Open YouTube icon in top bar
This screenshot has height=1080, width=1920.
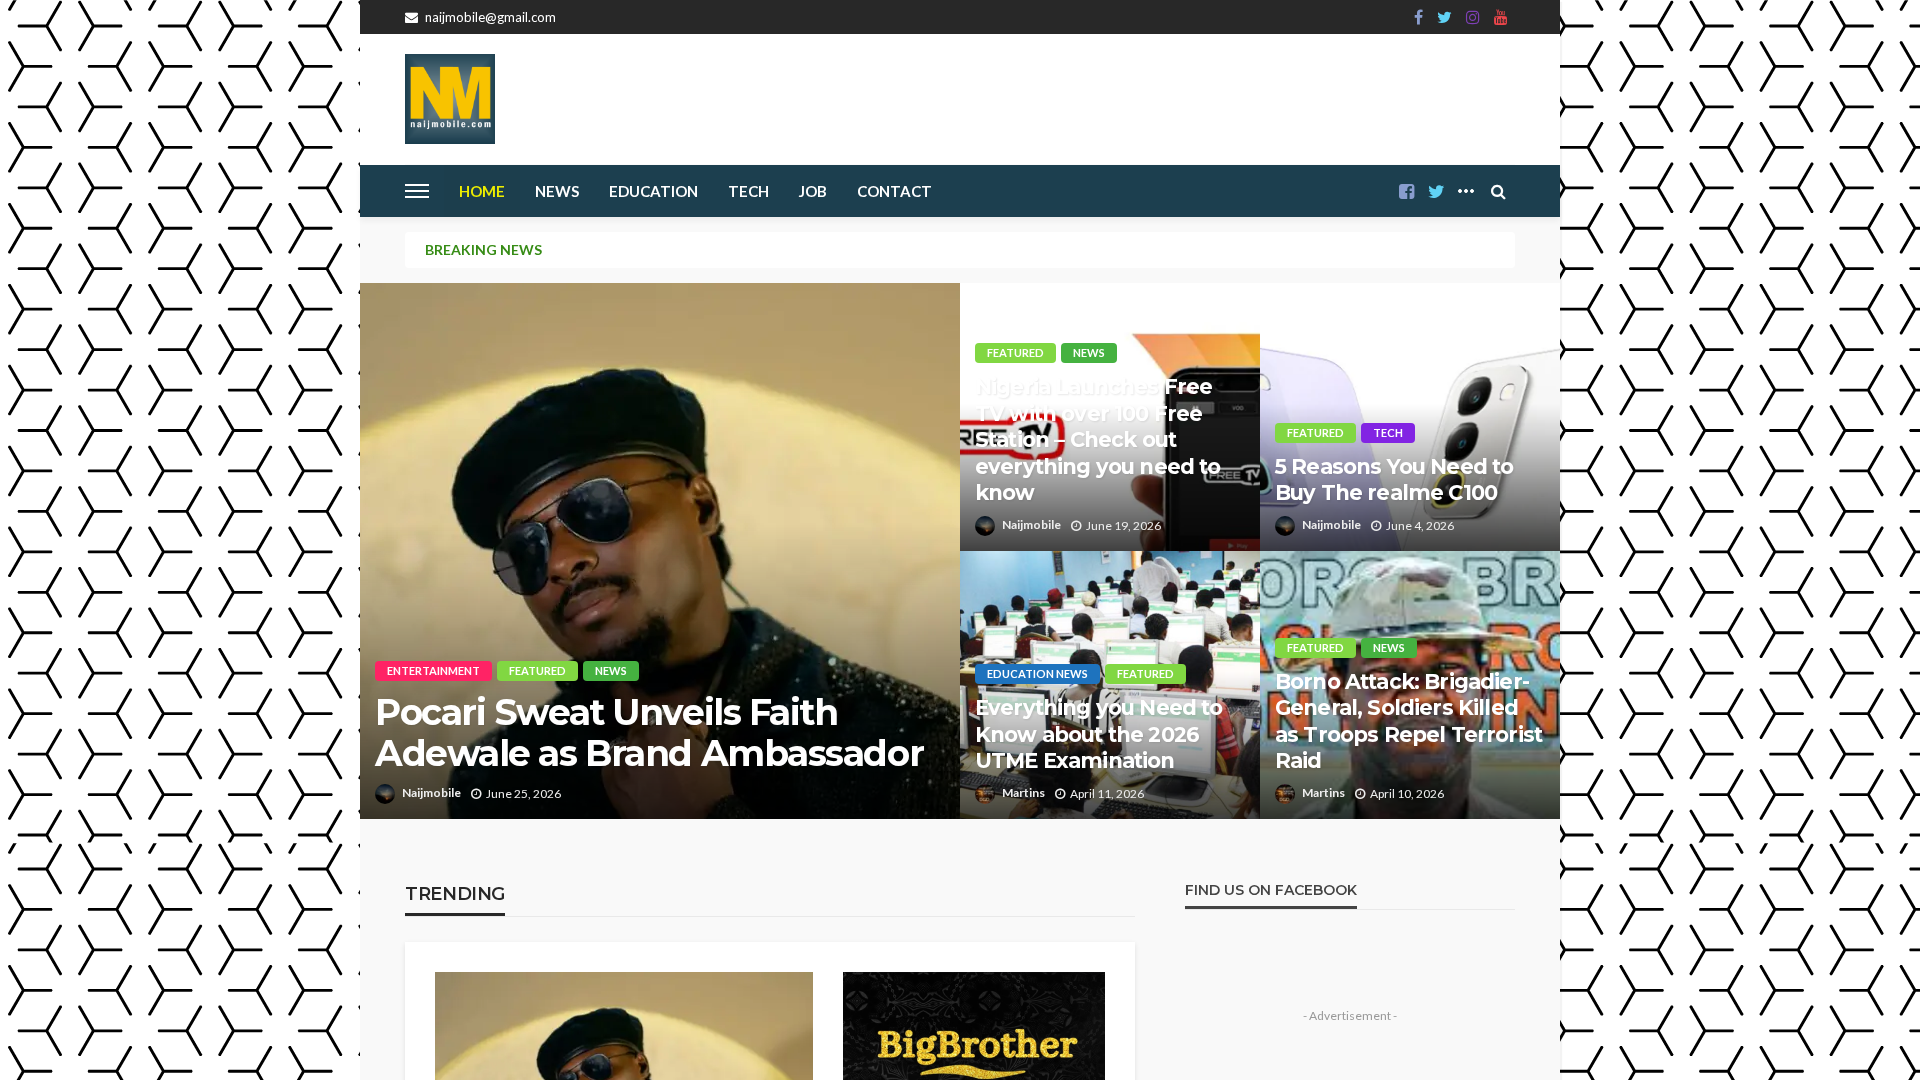point(1500,17)
